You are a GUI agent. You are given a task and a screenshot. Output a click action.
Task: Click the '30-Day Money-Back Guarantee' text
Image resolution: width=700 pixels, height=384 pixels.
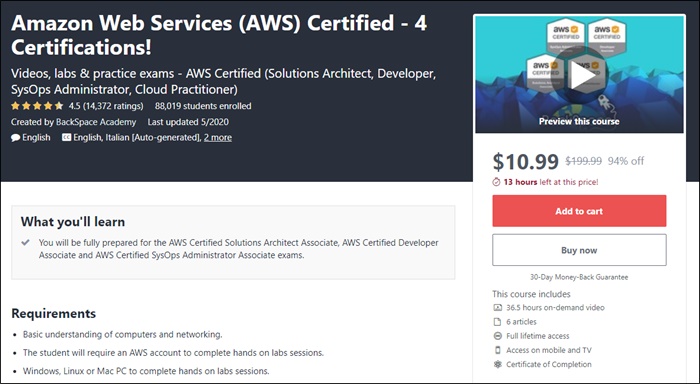579,277
